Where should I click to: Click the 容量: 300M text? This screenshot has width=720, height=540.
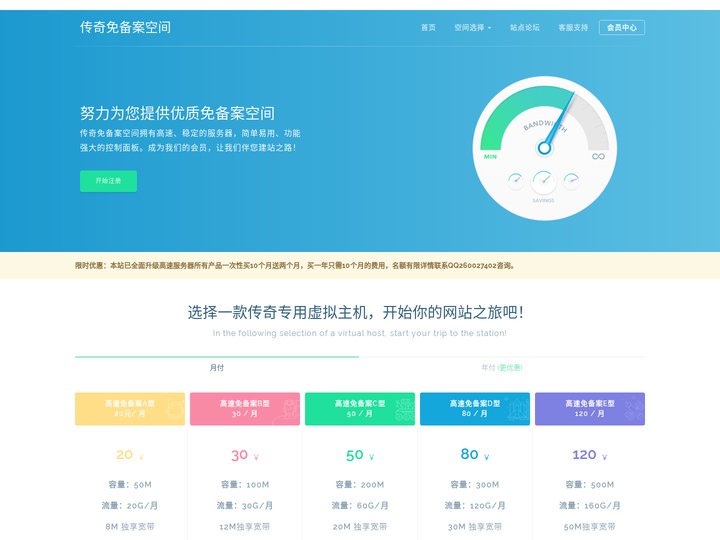475,484
